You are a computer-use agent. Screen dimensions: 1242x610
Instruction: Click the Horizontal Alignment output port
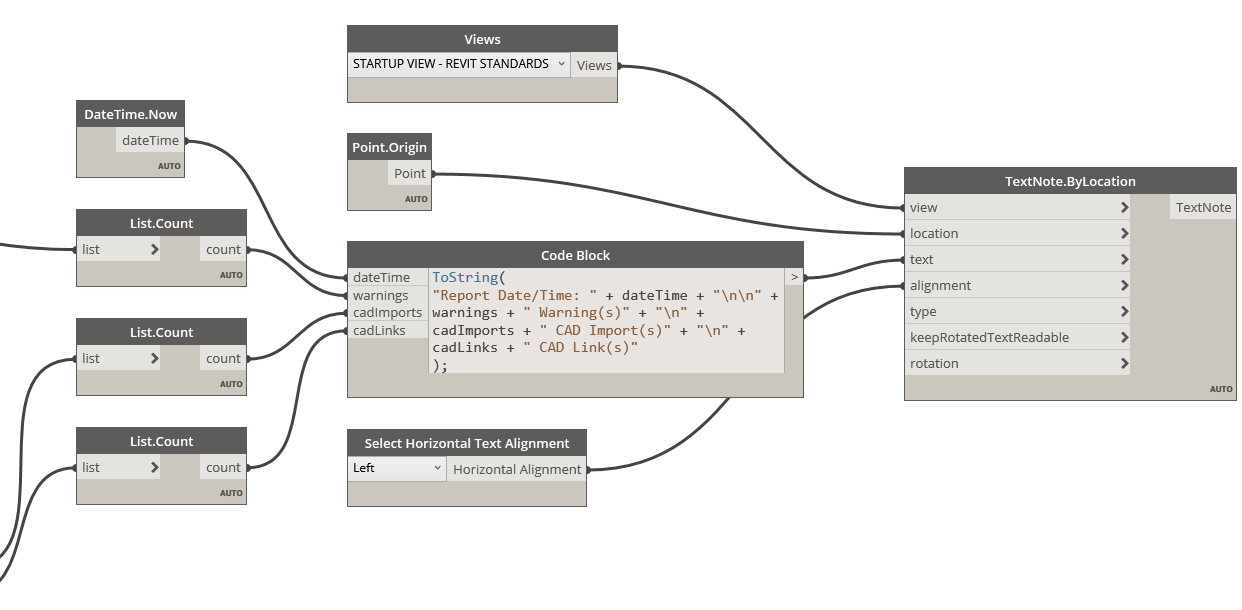(x=516, y=469)
